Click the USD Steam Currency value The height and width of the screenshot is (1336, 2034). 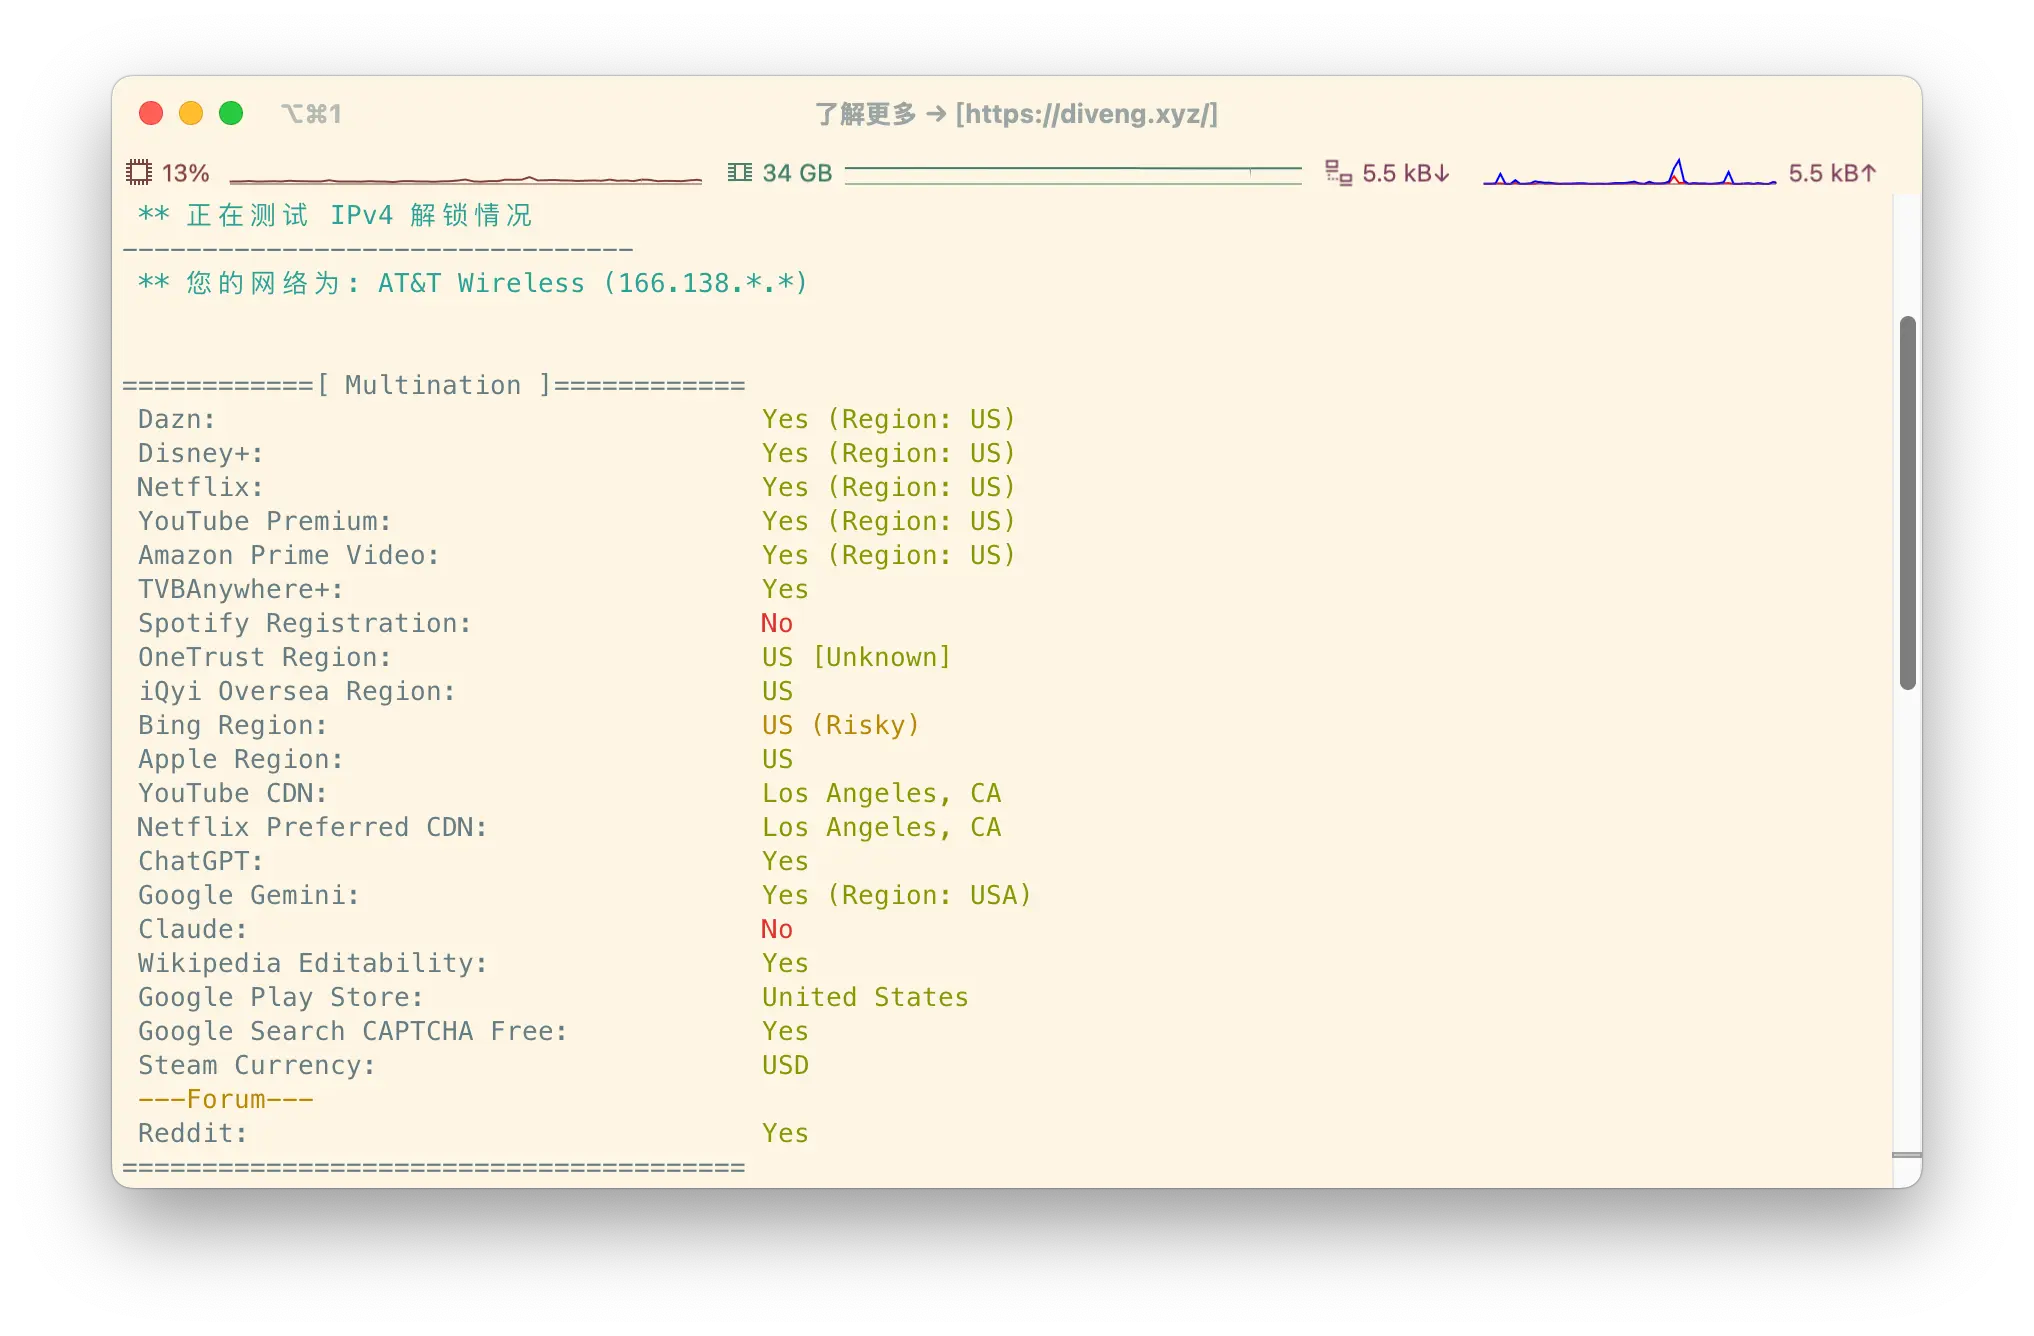(x=785, y=1065)
